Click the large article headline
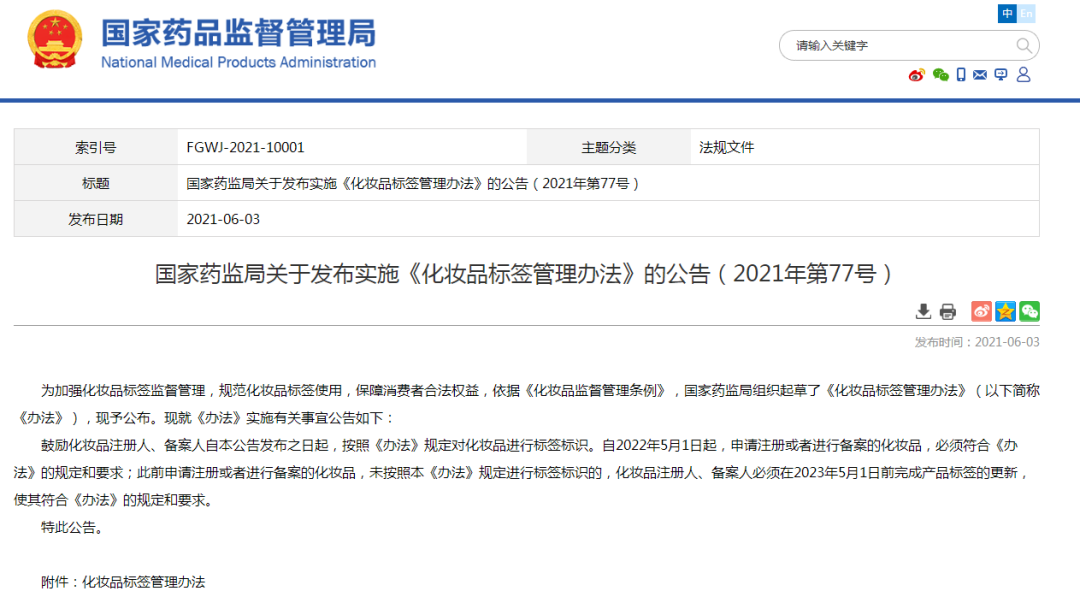1080x597 pixels. (526, 273)
